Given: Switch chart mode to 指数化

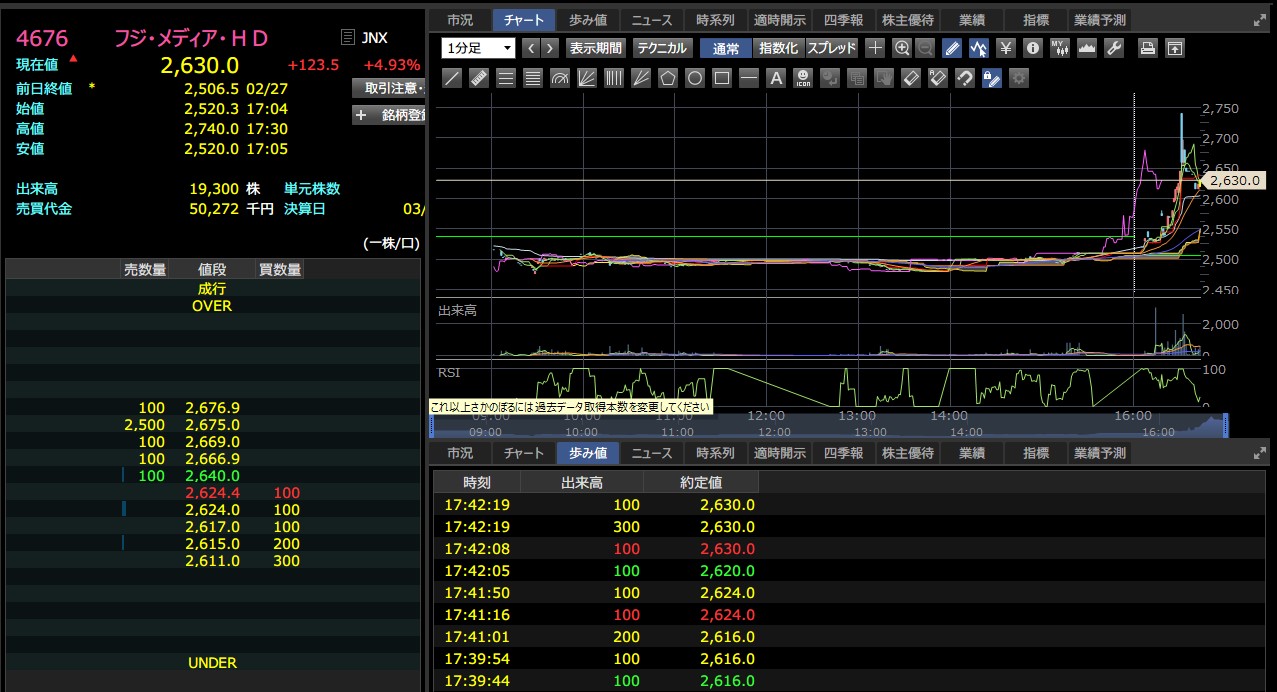Looking at the screenshot, I should click(x=778, y=48).
